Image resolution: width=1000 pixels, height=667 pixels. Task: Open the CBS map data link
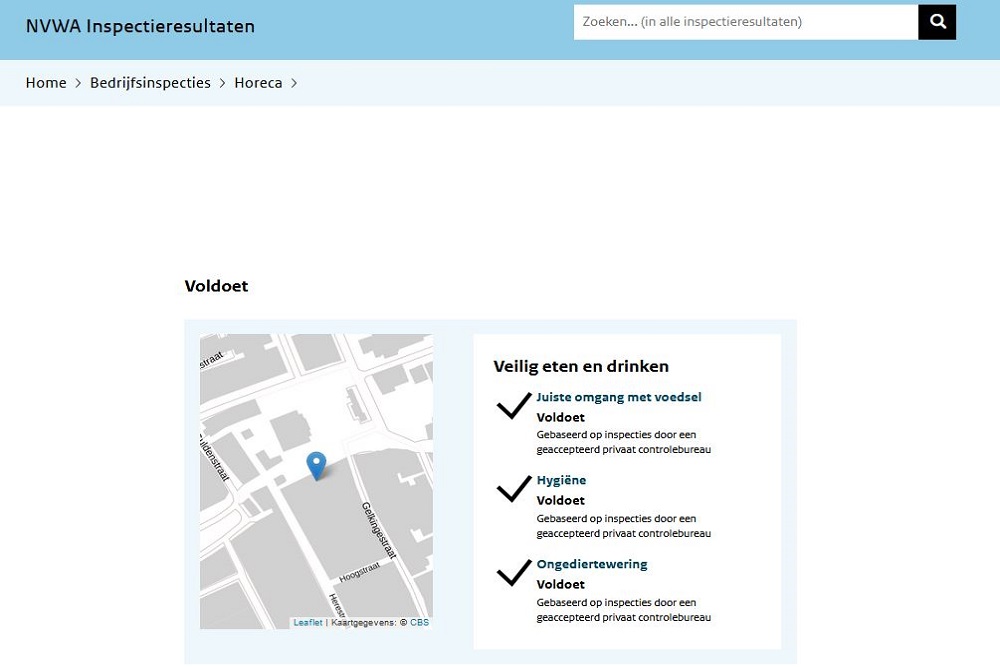point(419,622)
